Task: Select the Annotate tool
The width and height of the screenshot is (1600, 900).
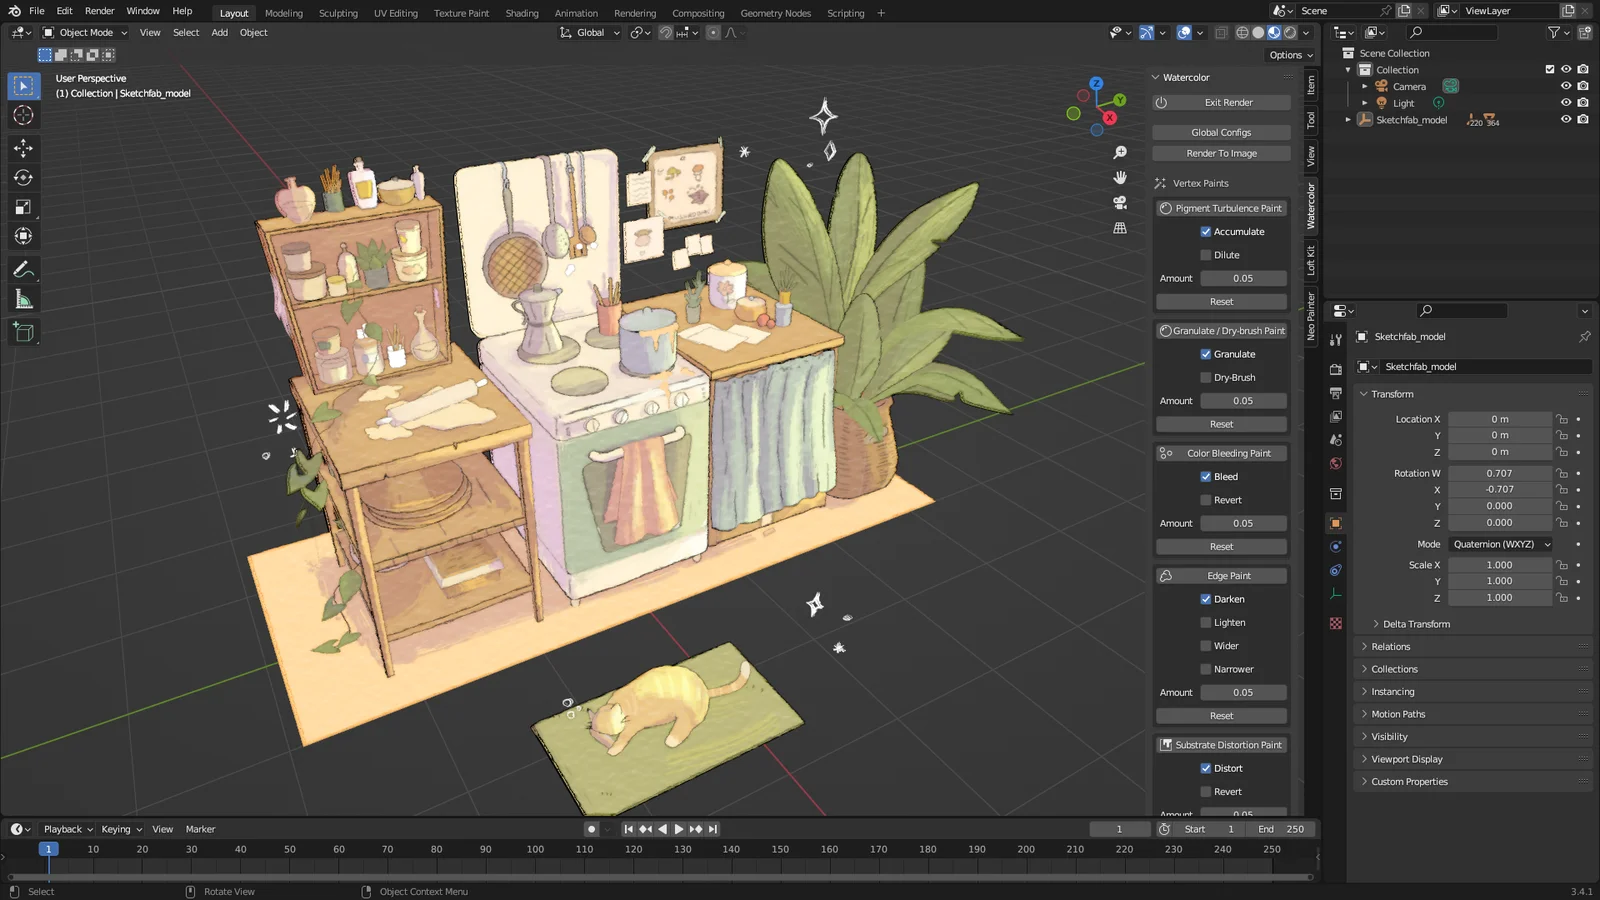Action: (23, 268)
